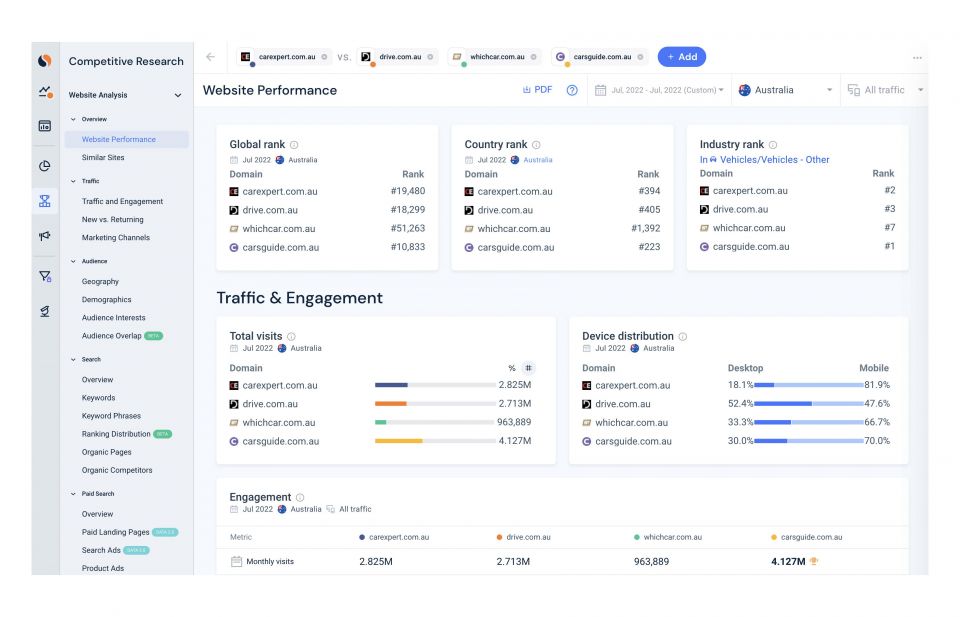Click the back arrow in the top bar
Viewport: 960px width, 617px height.
click(x=210, y=57)
